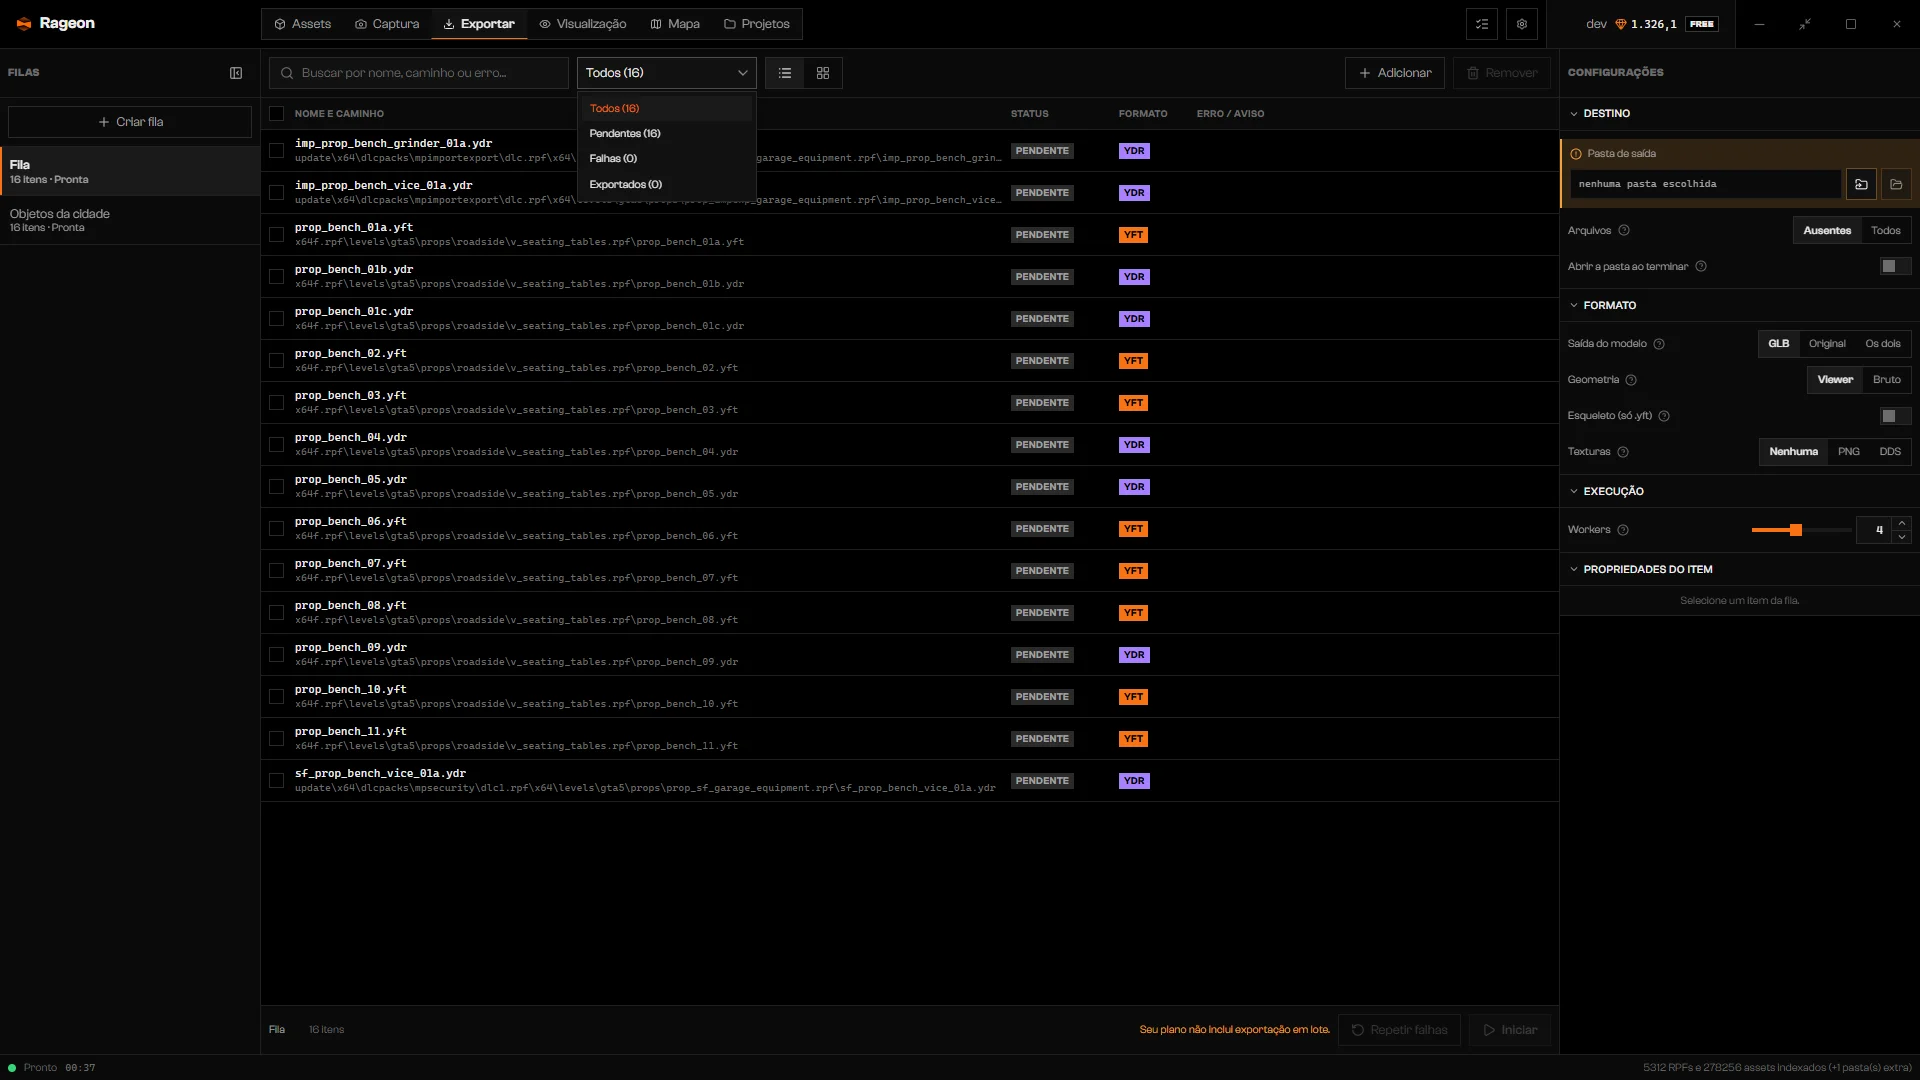Viewport: 1920px width, 1080px height.
Task: Click the help icon next to Workers
Action: point(1623,530)
